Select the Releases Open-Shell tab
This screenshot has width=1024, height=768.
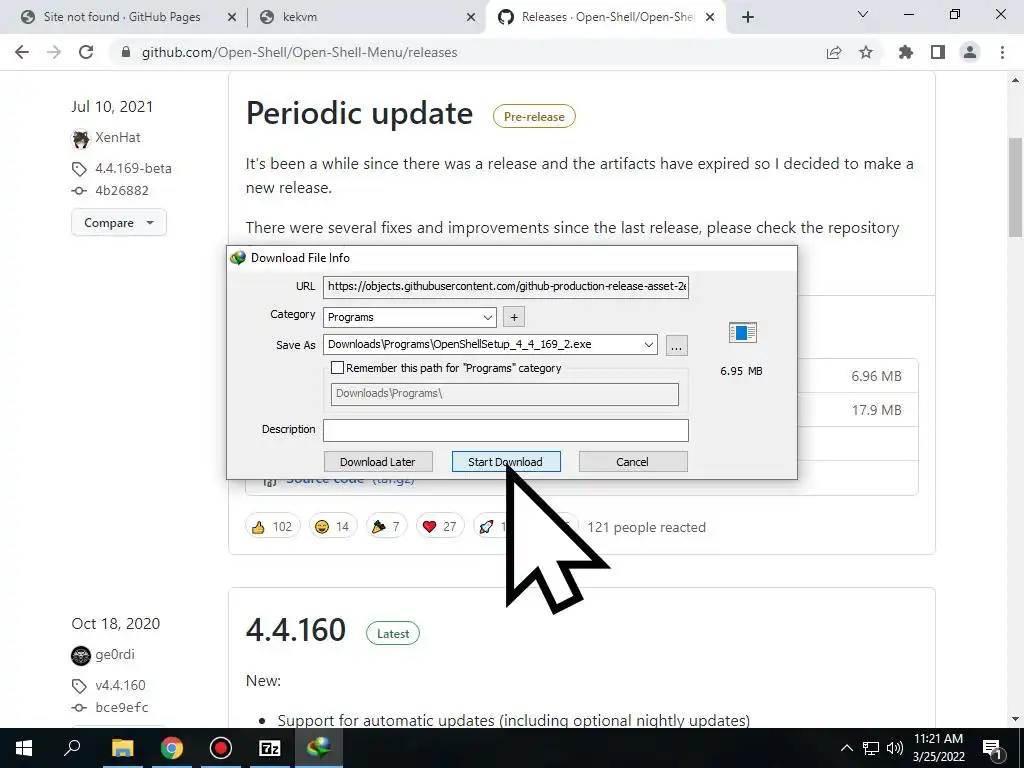(x=607, y=17)
